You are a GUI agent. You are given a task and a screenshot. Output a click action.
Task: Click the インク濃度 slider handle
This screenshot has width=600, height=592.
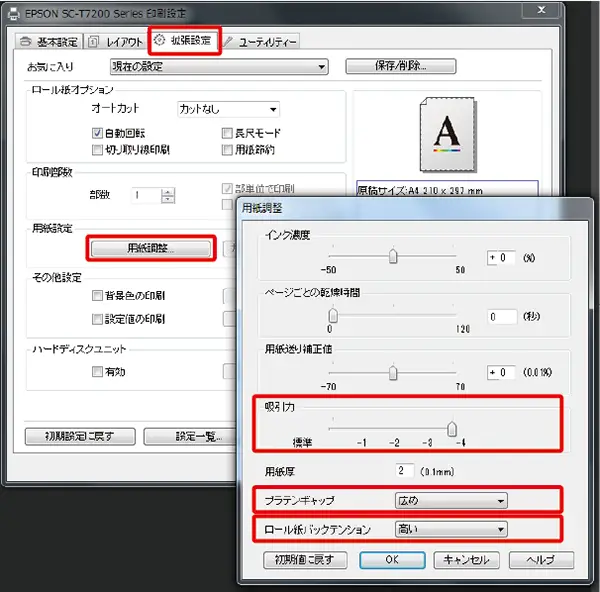393,256
